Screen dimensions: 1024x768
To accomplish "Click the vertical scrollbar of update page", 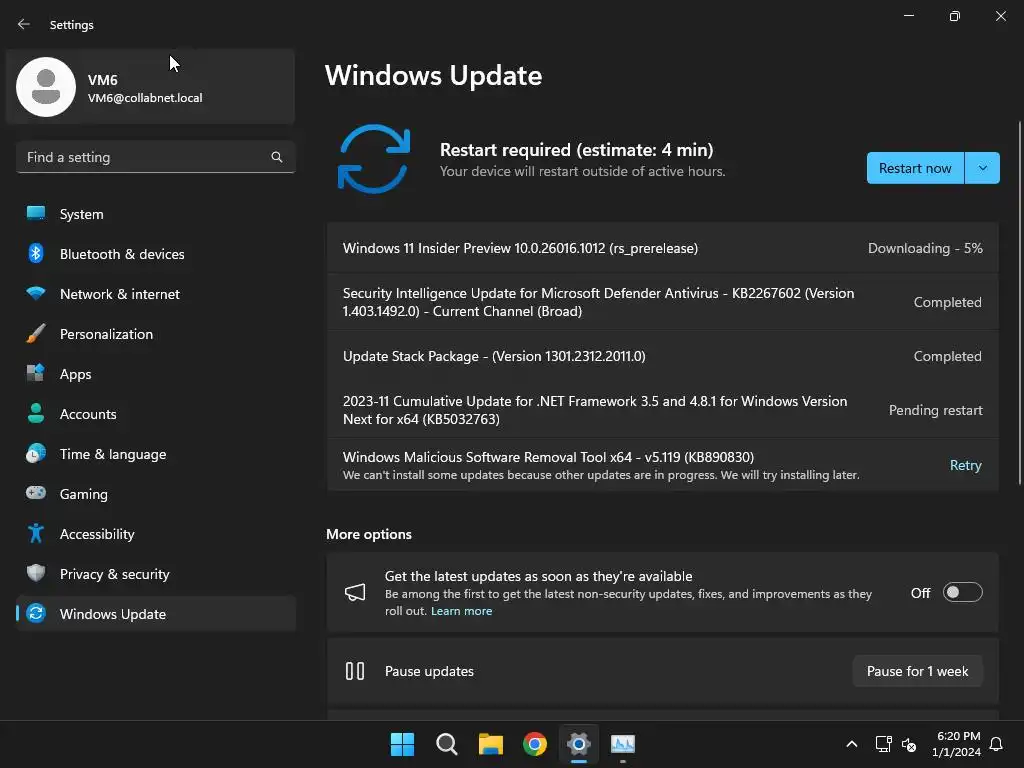I will point(1019,303).
